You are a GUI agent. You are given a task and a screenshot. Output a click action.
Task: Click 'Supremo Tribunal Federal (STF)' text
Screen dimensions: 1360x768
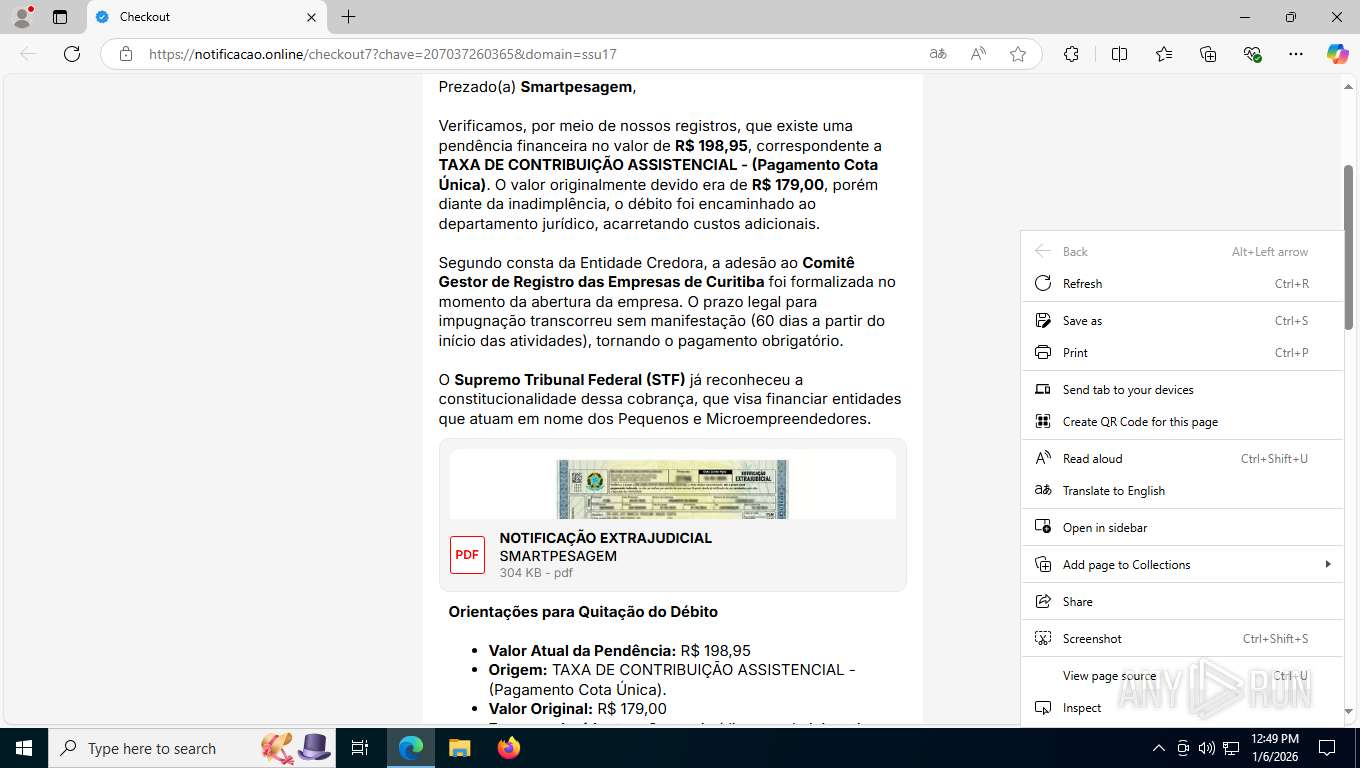(570, 380)
